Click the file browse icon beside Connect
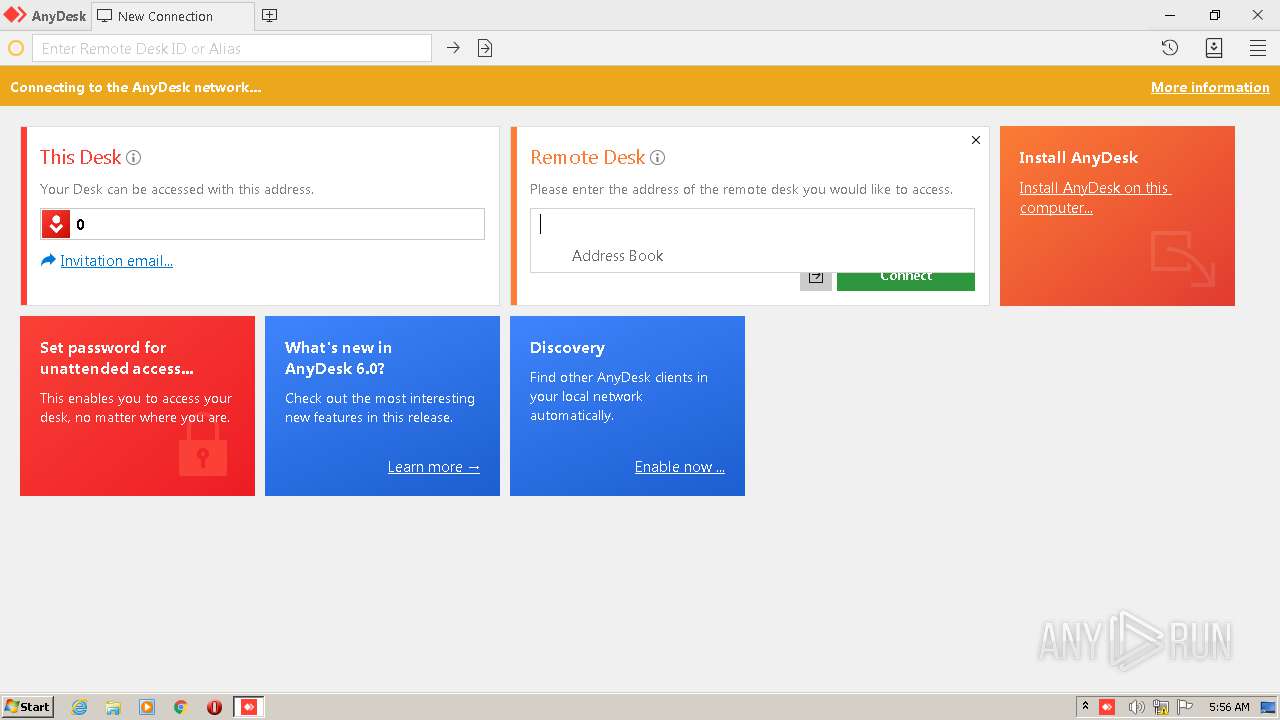 point(816,278)
